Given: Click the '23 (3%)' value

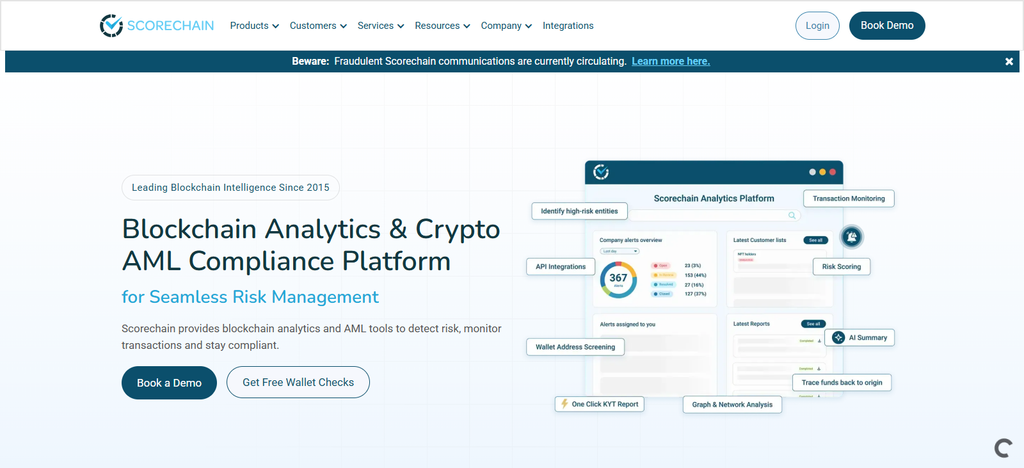Looking at the screenshot, I should click(692, 266).
